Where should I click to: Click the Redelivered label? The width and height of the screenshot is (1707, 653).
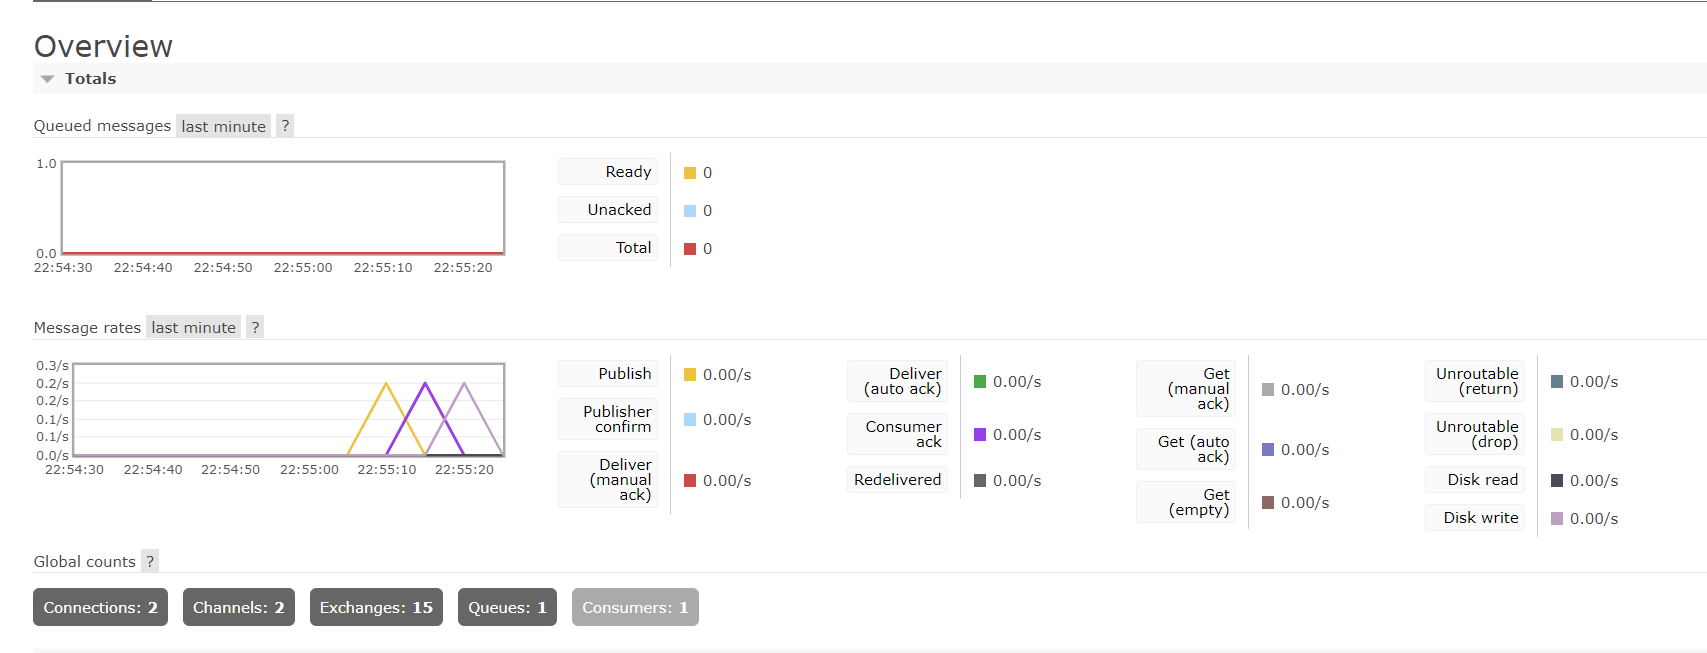pyautogui.click(x=897, y=480)
